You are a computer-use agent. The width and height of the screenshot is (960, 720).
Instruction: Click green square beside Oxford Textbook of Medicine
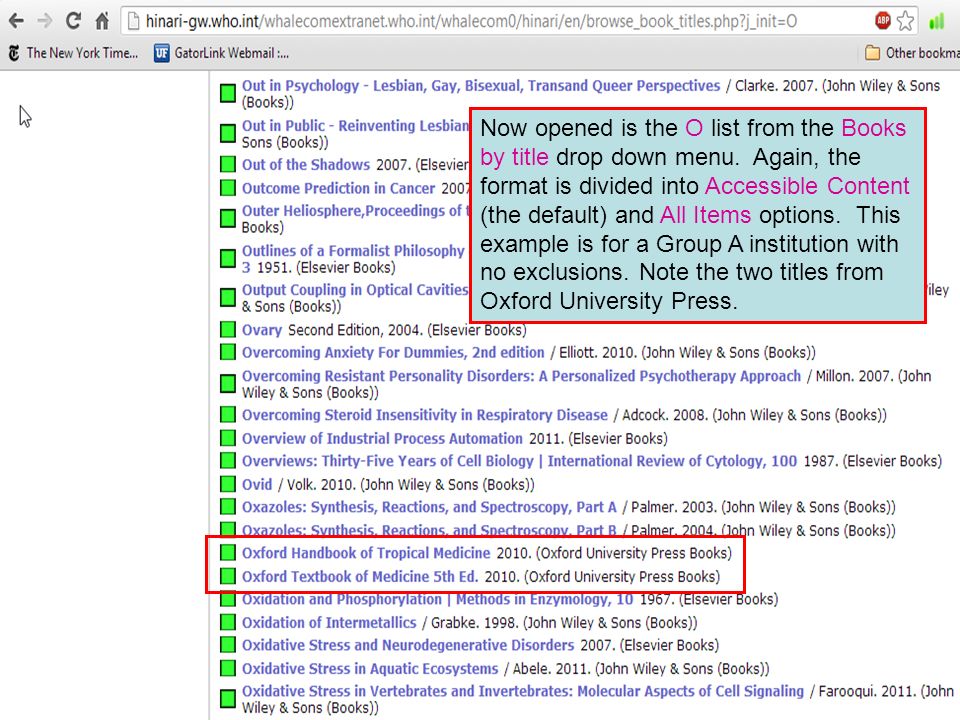coord(228,576)
